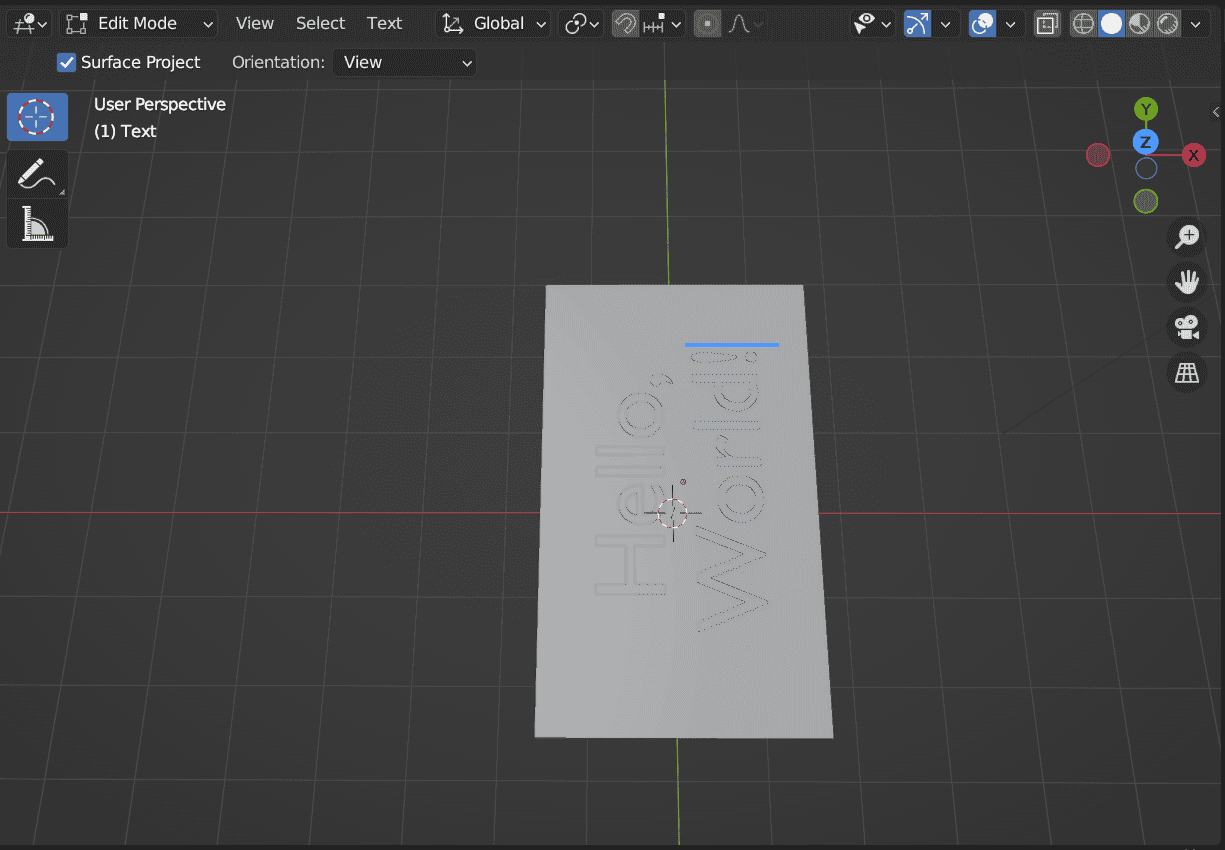This screenshot has height=850, width=1225.
Task: Uncheck the Surface Project checkbox
Action: (67, 62)
